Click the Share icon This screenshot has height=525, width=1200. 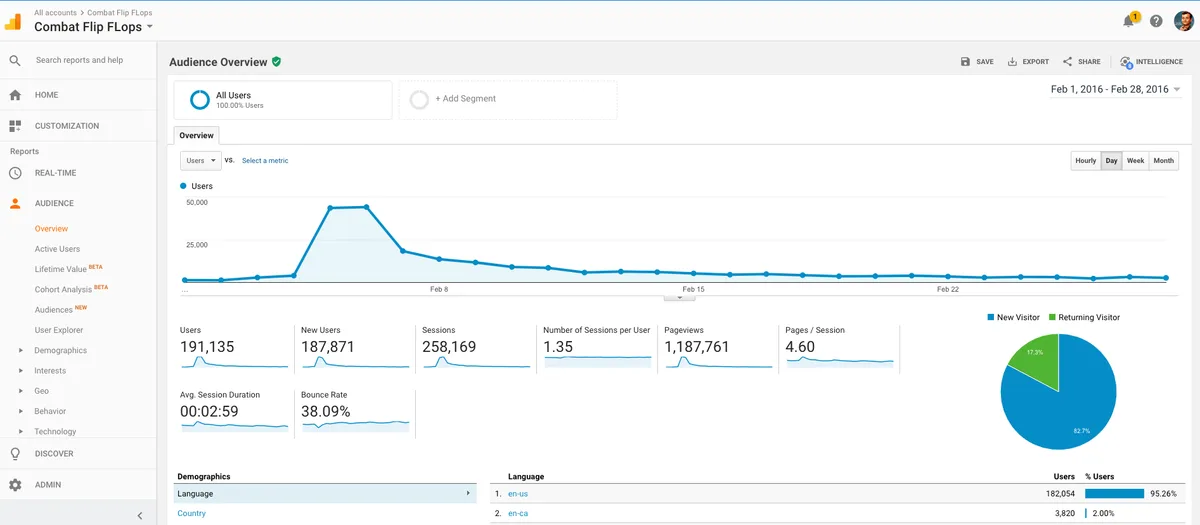(x=1067, y=62)
